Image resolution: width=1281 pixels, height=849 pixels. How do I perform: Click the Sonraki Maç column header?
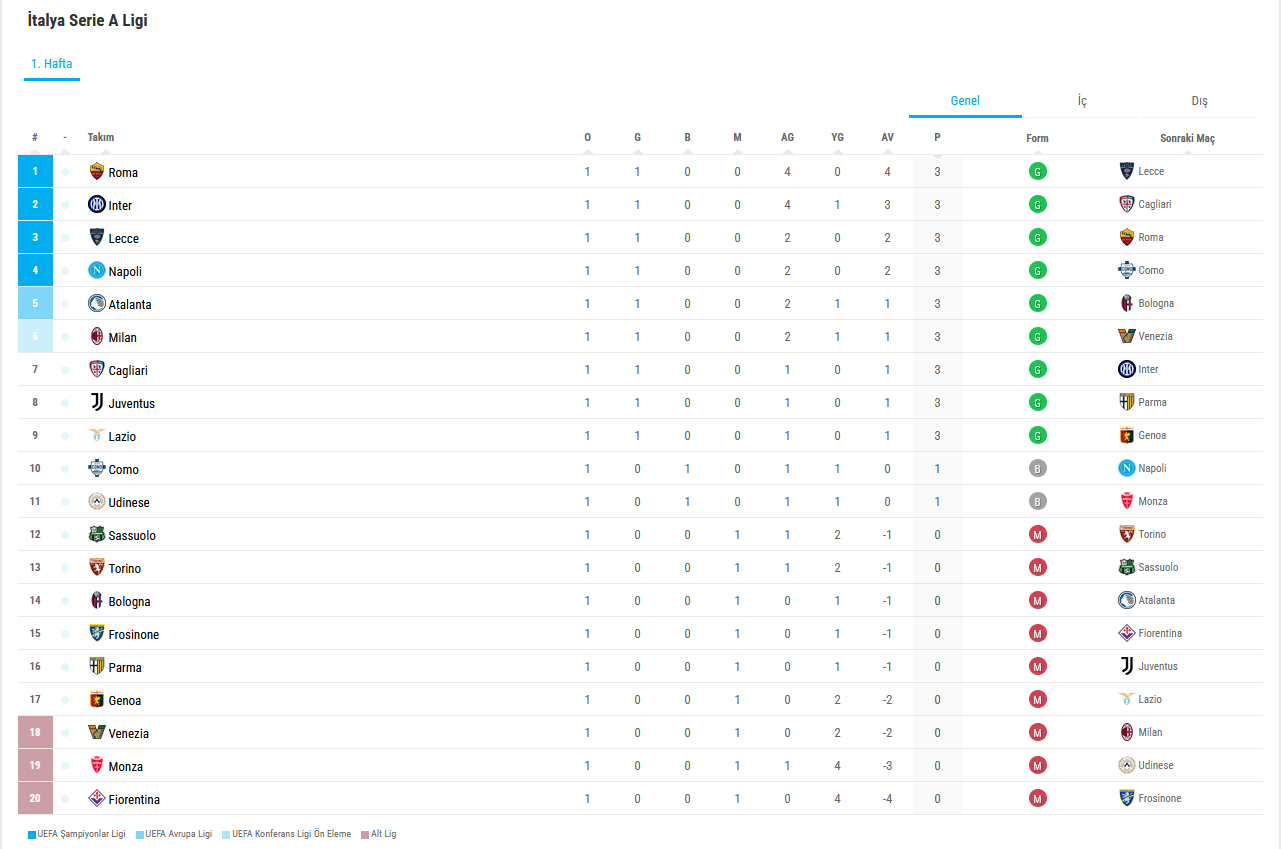(1187, 138)
